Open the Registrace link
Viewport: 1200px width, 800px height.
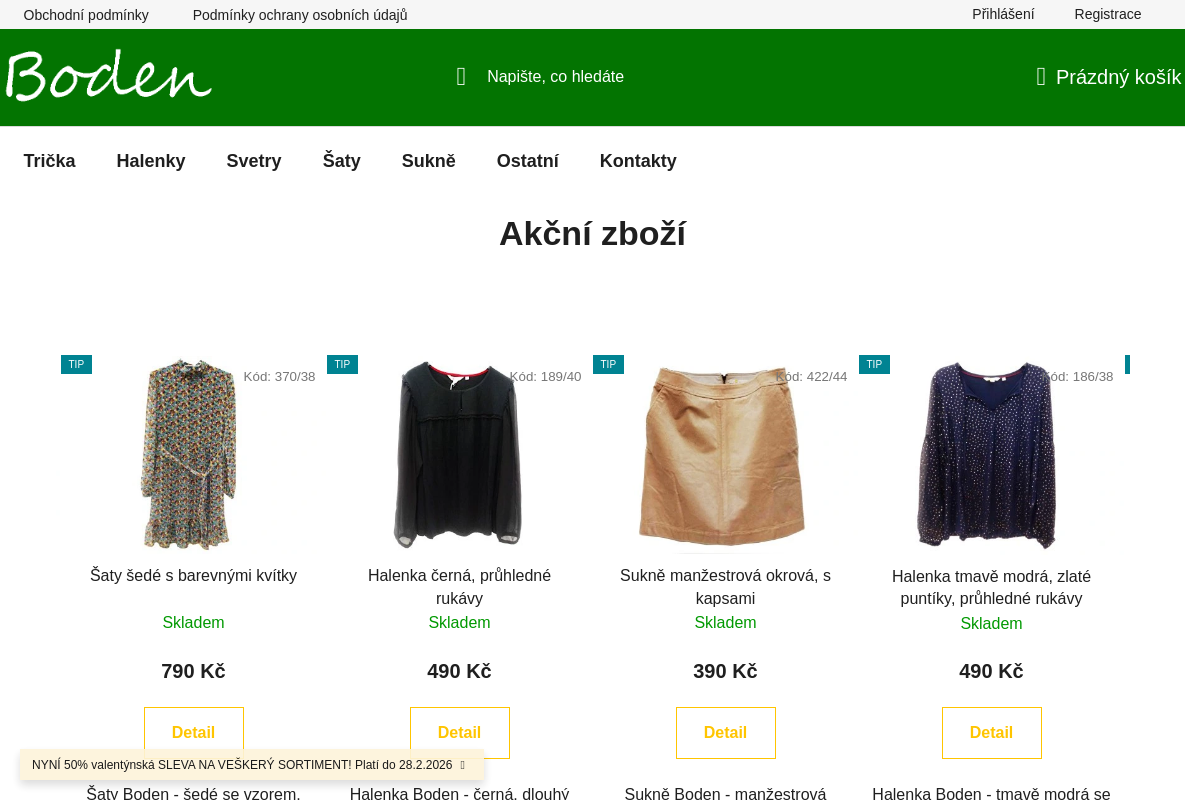[x=1107, y=14]
